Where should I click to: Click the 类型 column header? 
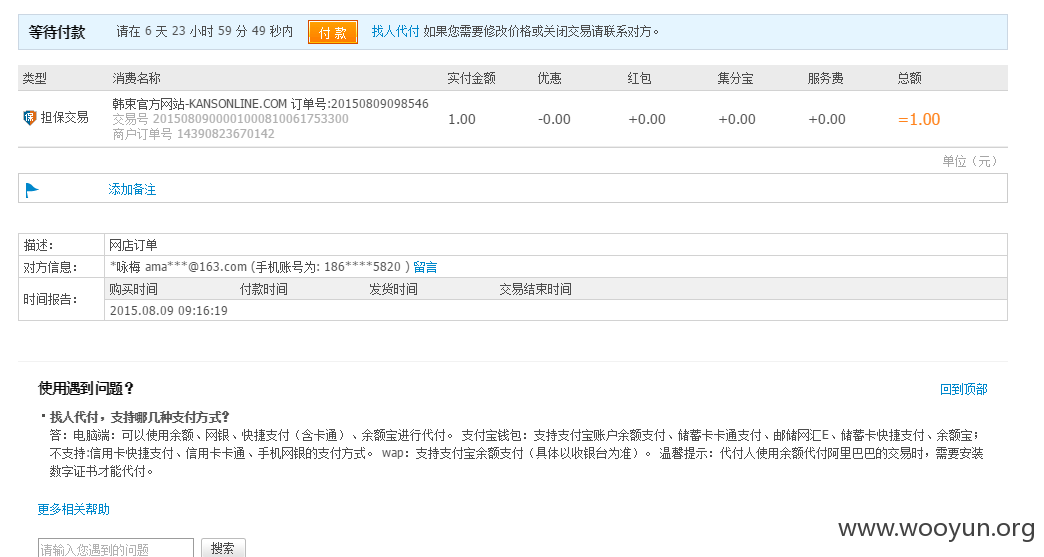point(35,79)
